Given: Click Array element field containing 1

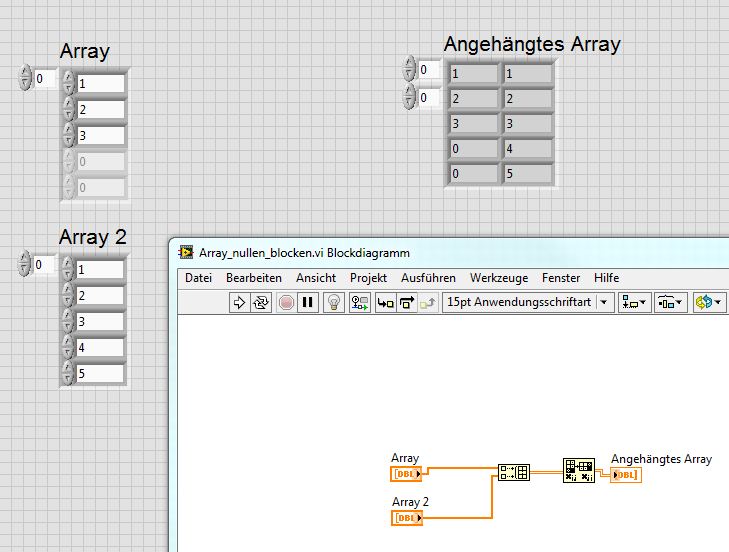Looking at the screenshot, I should (101, 84).
